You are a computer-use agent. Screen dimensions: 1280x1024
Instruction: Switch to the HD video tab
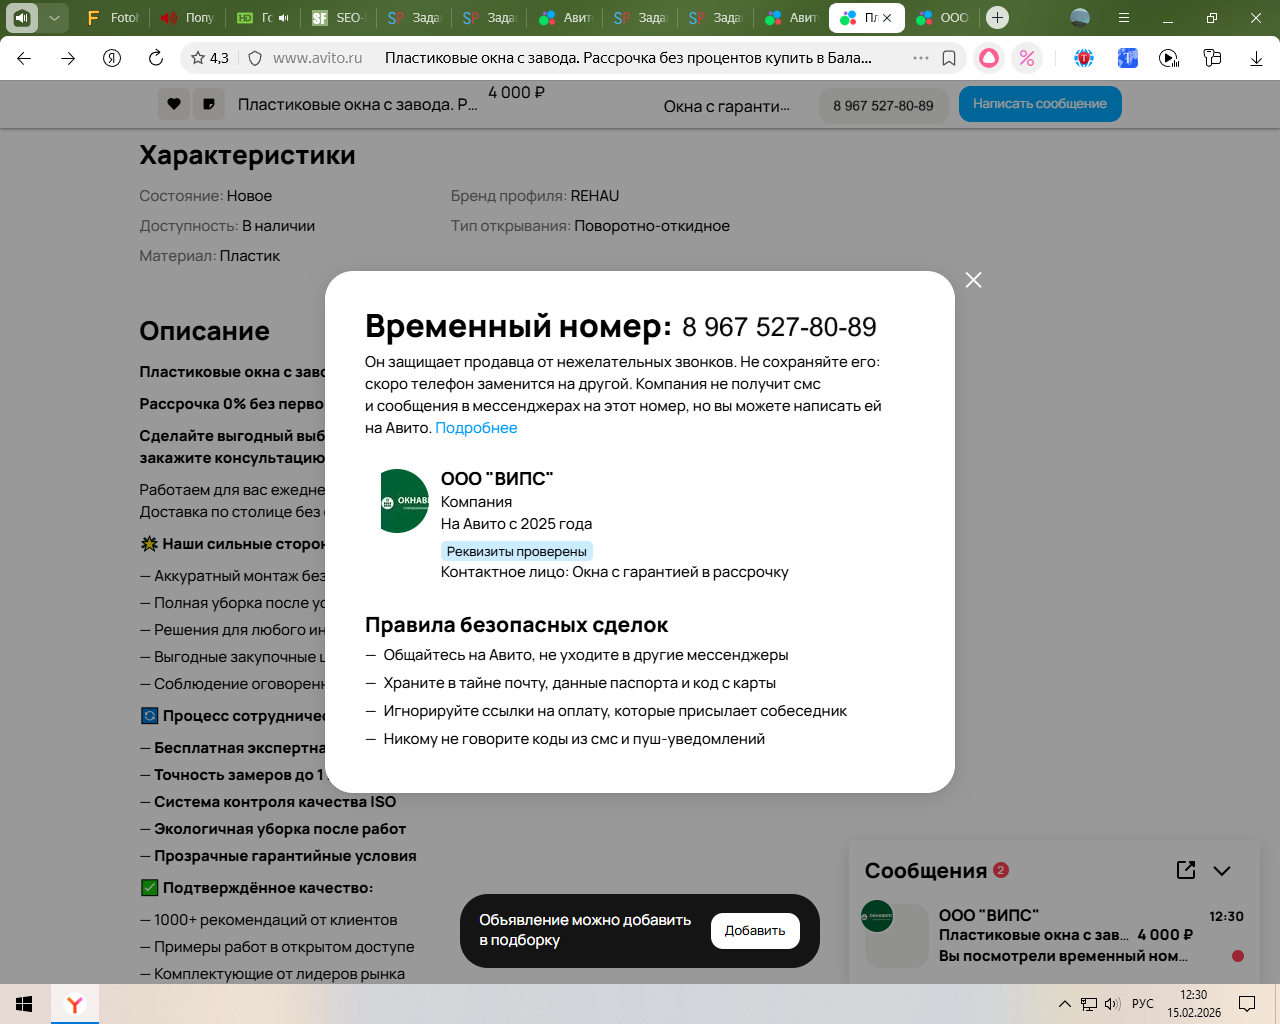click(263, 18)
